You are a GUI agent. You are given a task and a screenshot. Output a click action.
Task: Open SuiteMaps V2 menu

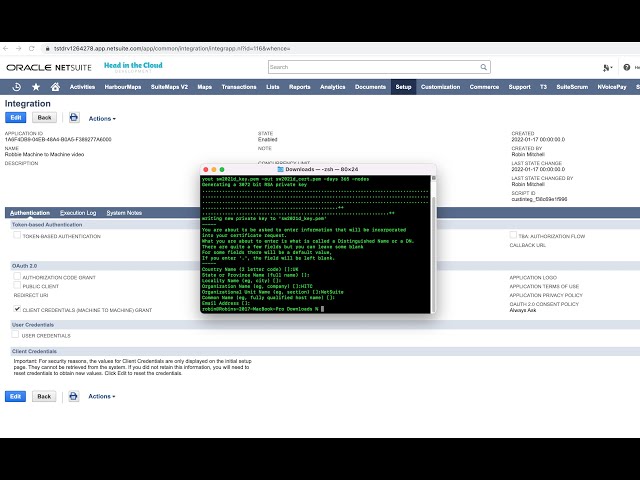pos(169,87)
